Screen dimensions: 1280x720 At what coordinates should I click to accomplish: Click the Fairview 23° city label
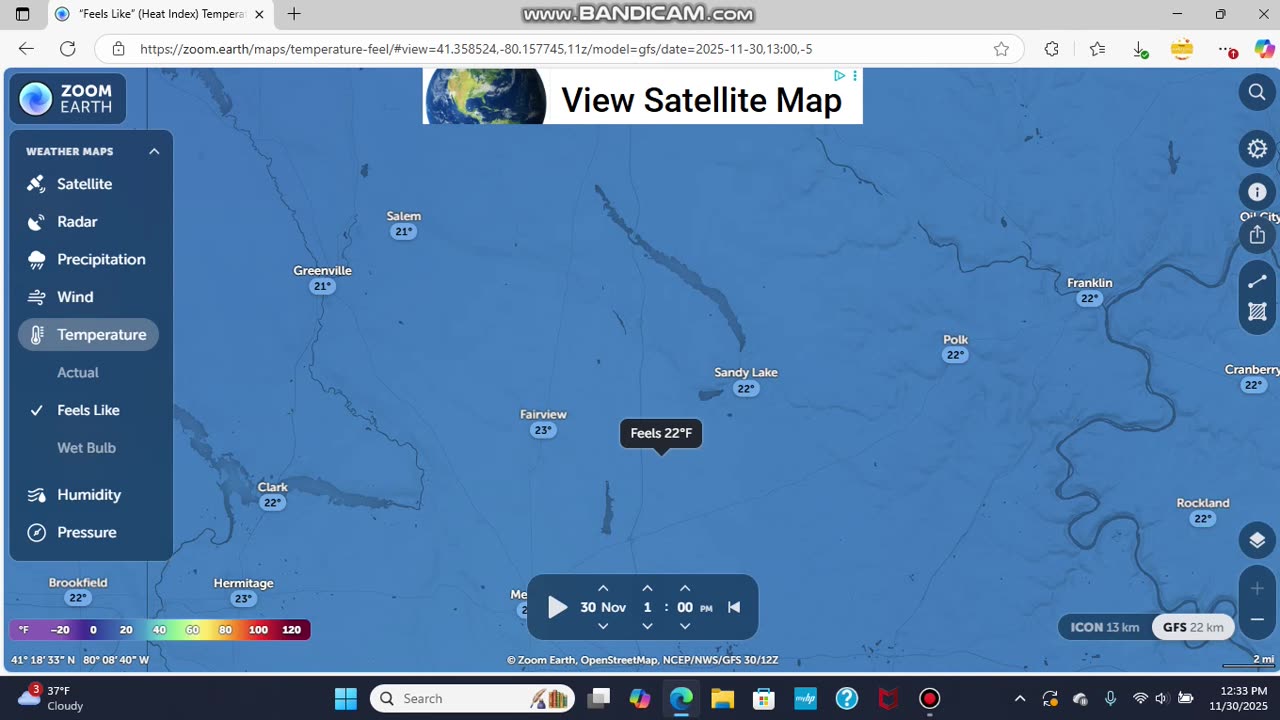tap(543, 422)
